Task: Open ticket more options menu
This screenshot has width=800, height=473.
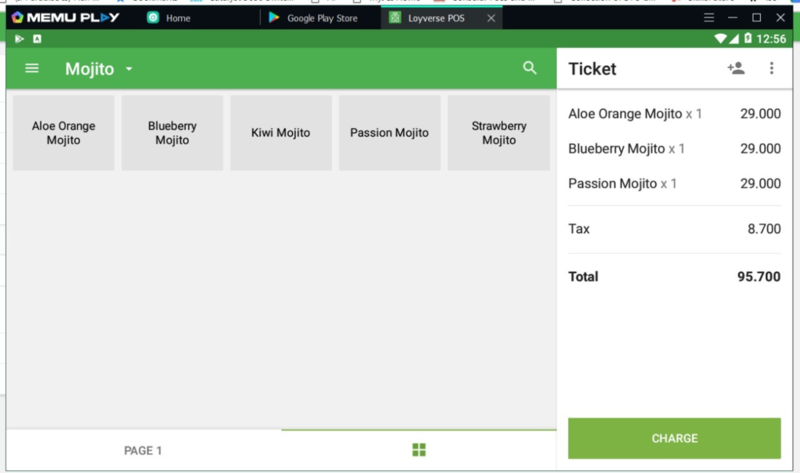Action: coord(771,68)
